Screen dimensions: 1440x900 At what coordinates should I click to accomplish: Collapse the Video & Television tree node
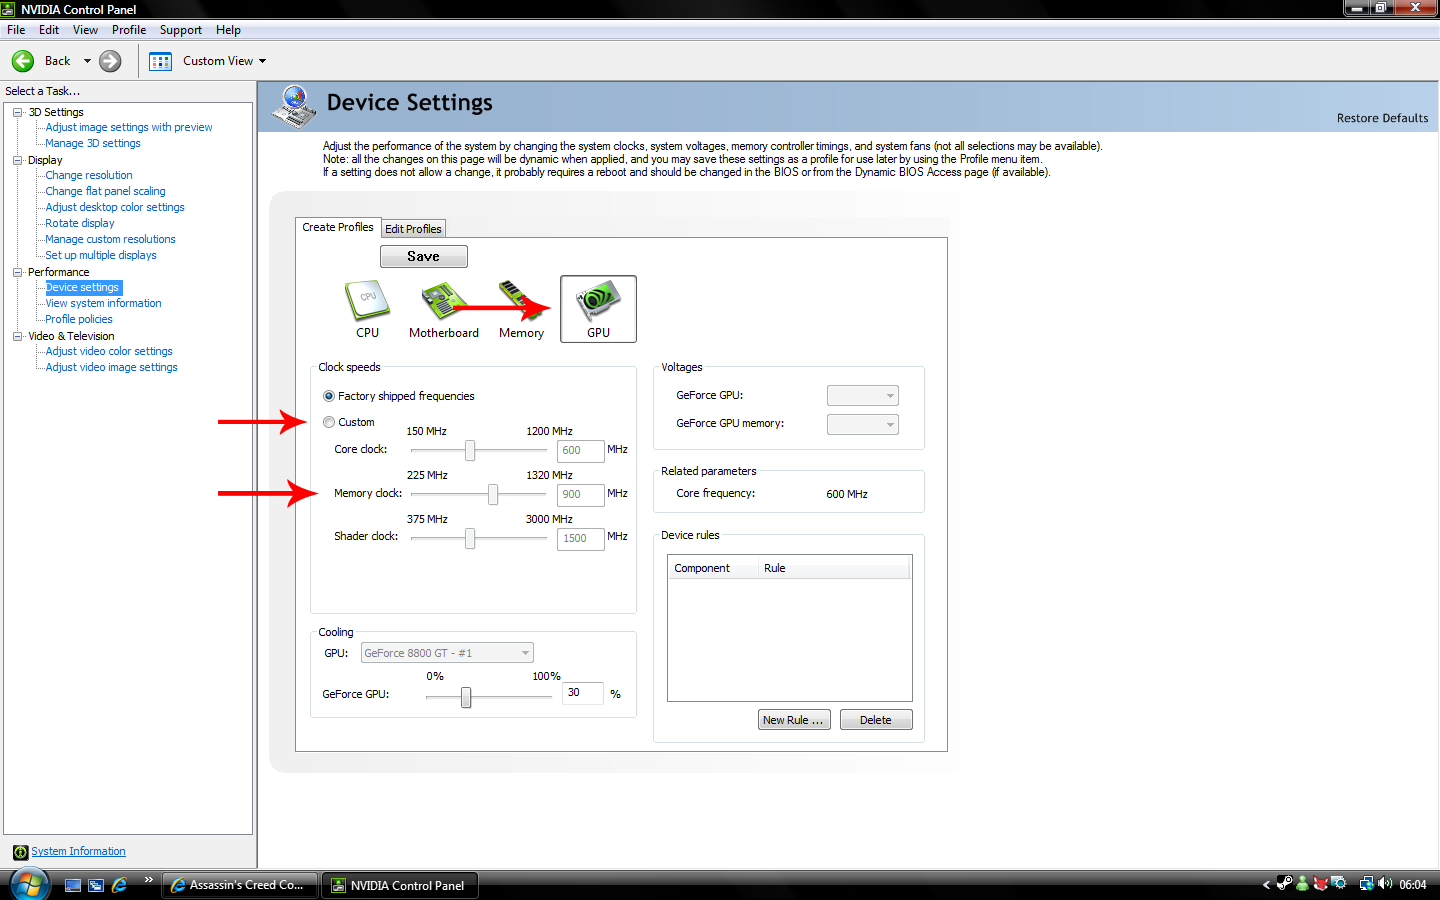click(x=17, y=336)
